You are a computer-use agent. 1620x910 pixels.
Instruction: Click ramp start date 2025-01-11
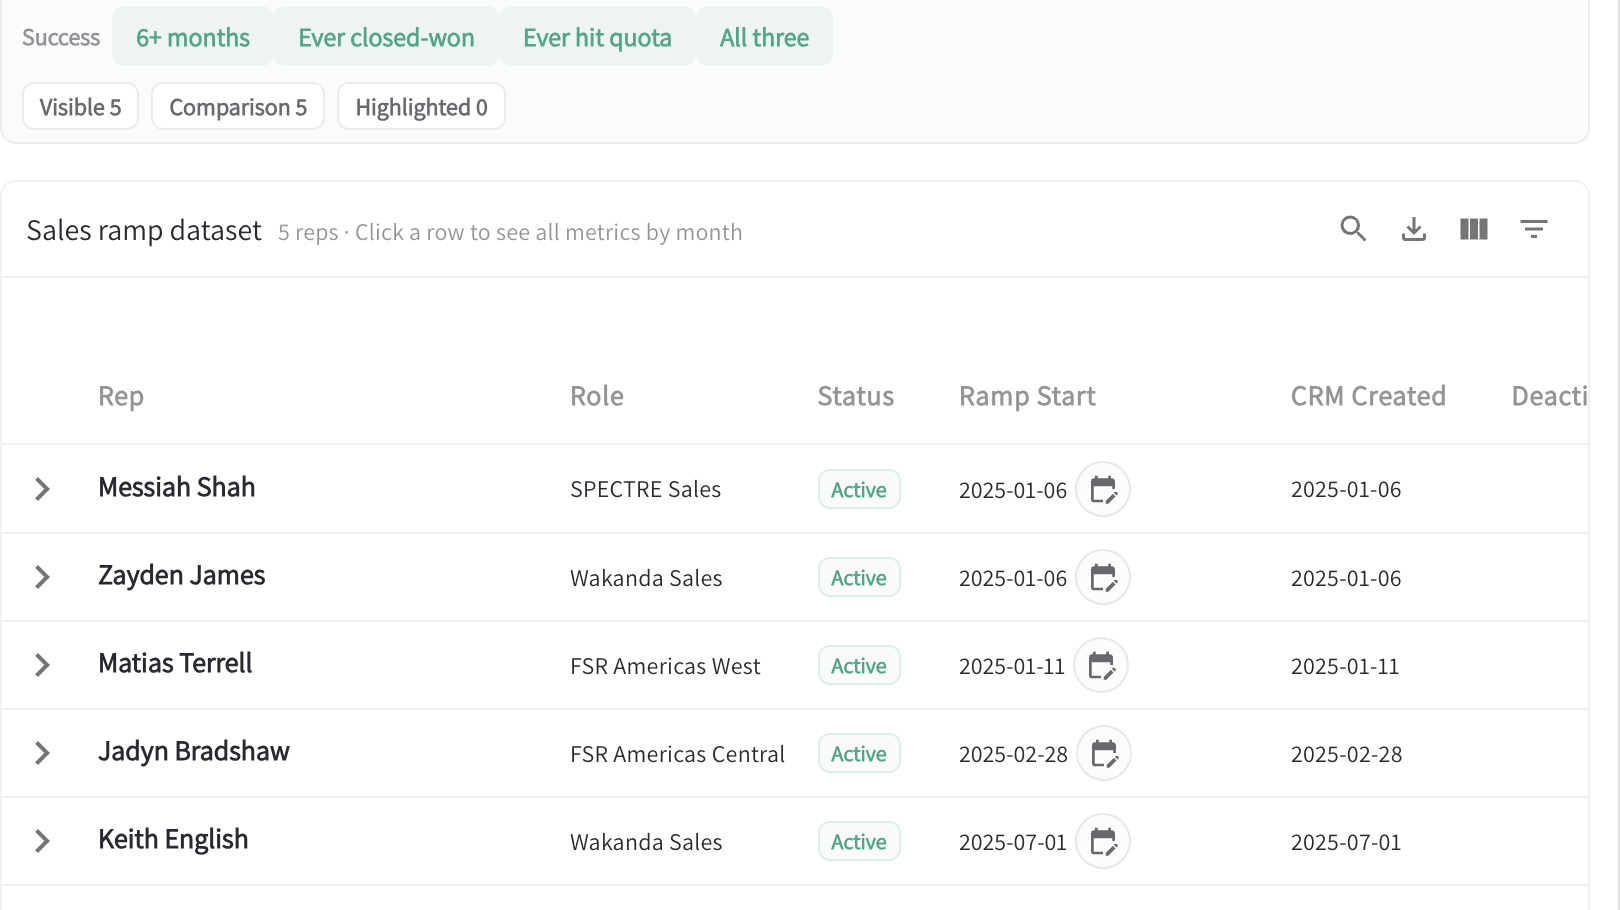click(x=1012, y=666)
